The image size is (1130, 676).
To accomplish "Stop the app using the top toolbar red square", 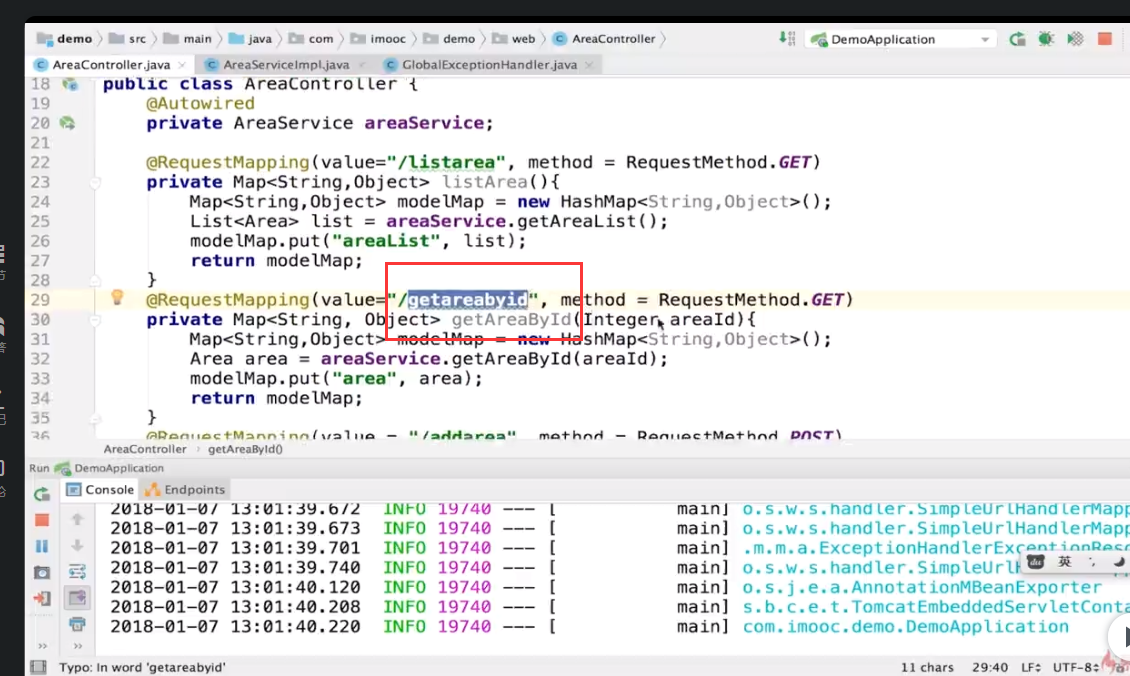I will [1104, 38].
